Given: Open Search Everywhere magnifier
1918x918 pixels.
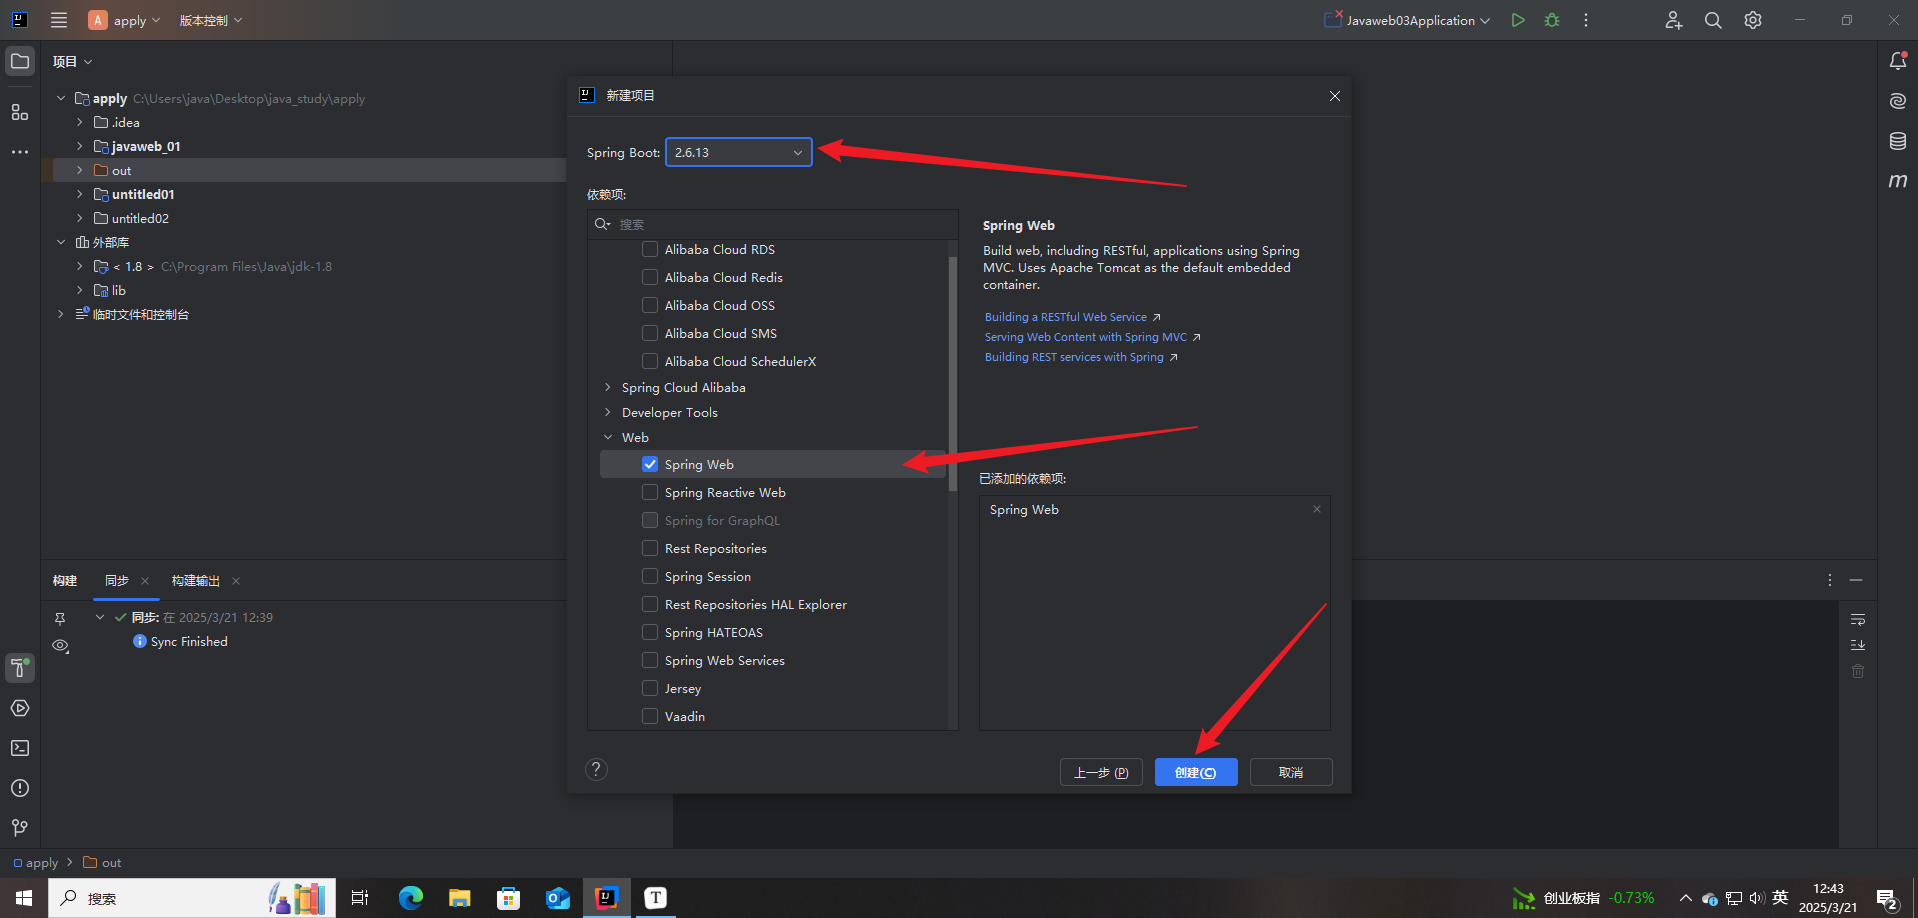Looking at the screenshot, I should point(1713,20).
